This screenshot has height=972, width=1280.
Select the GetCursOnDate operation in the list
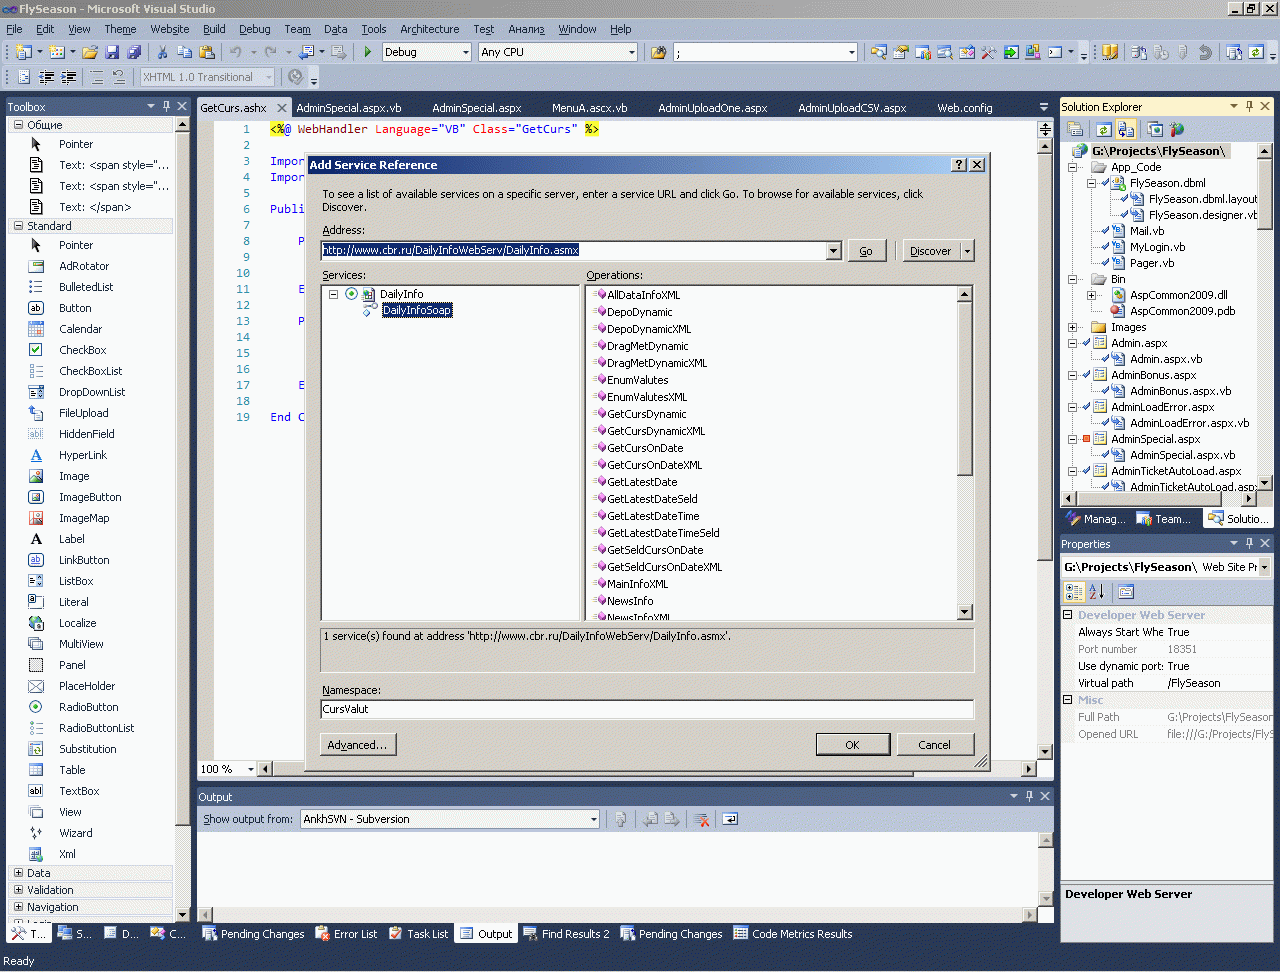click(646, 448)
